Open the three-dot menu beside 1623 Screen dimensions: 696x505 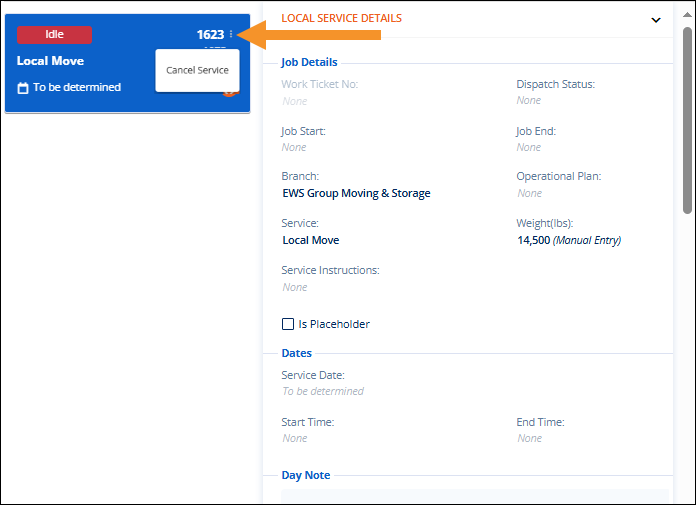231,35
